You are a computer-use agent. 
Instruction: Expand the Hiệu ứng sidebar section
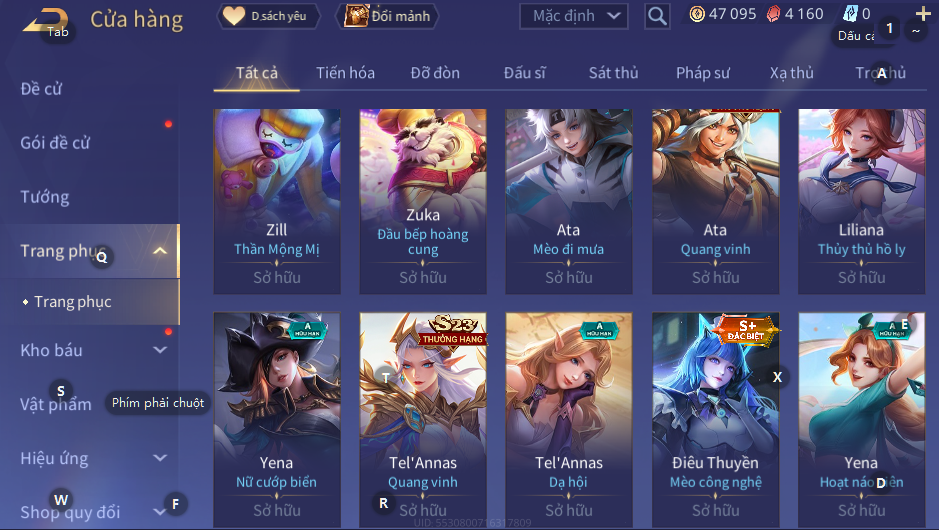click(x=160, y=458)
